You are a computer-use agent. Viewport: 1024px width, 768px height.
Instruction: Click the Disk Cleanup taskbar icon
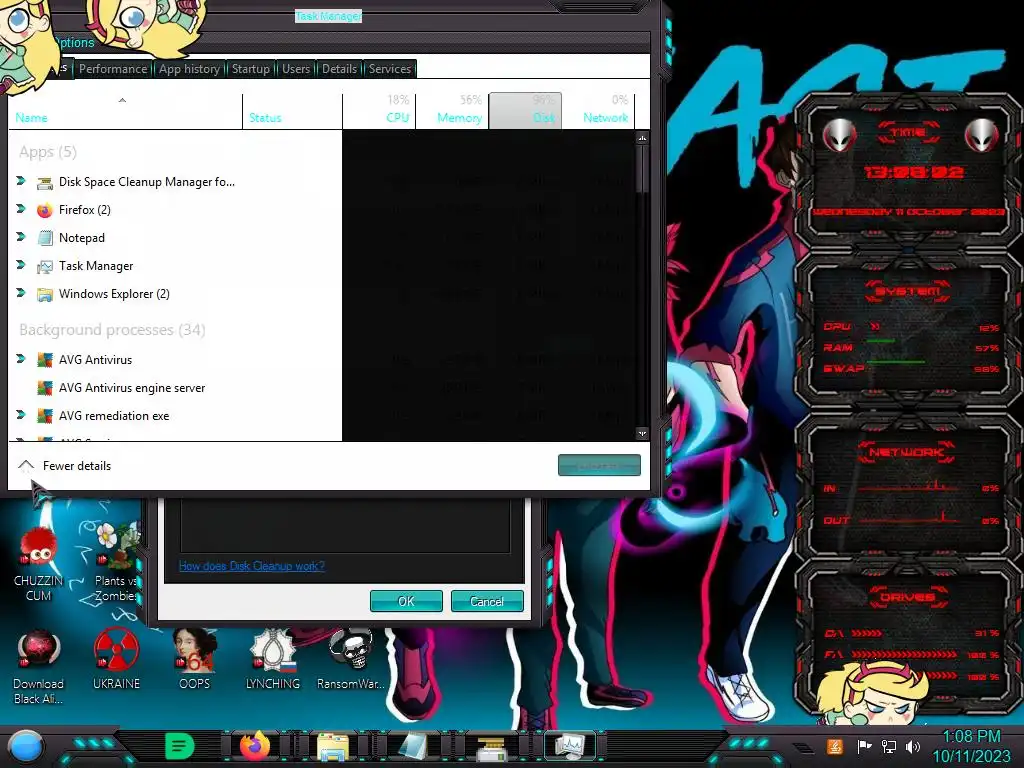491,748
